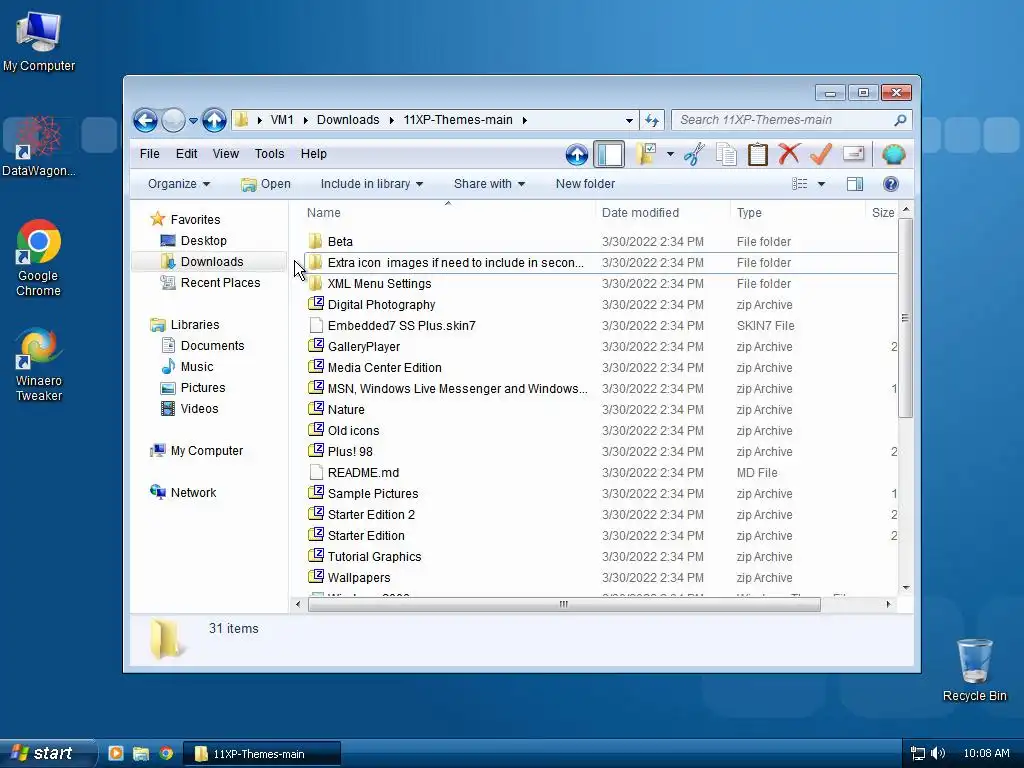Expand the arrow after 11XP-Themes-main breadcrumb
The width and height of the screenshot is (1024, 768).
tap(524, 120)
